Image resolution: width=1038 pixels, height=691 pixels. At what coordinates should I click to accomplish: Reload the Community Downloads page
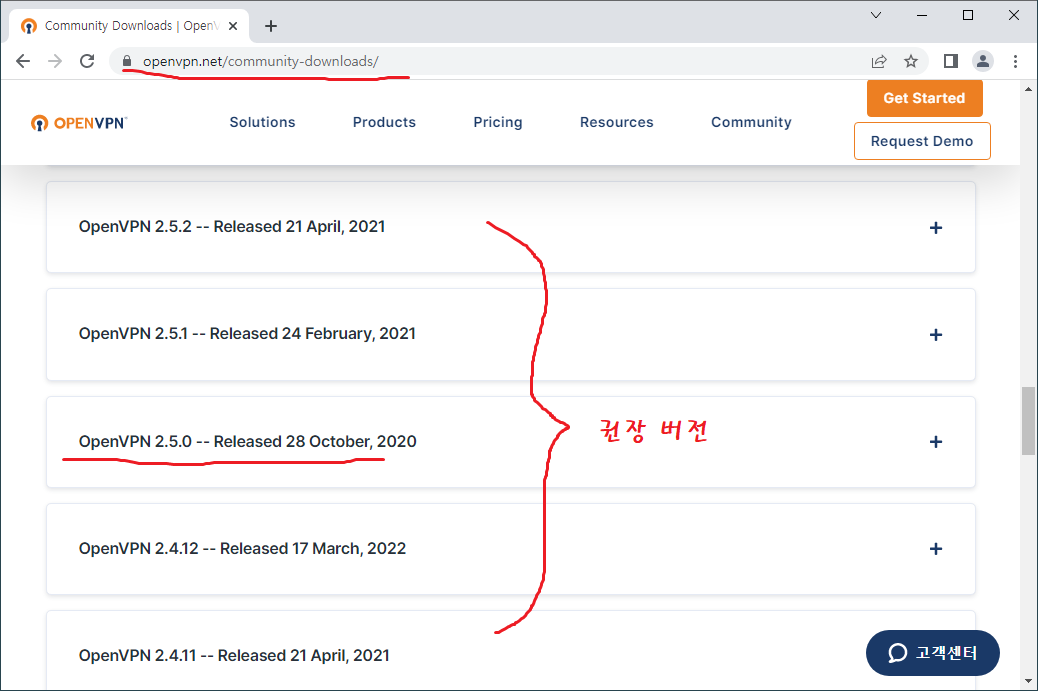point(87,62)
